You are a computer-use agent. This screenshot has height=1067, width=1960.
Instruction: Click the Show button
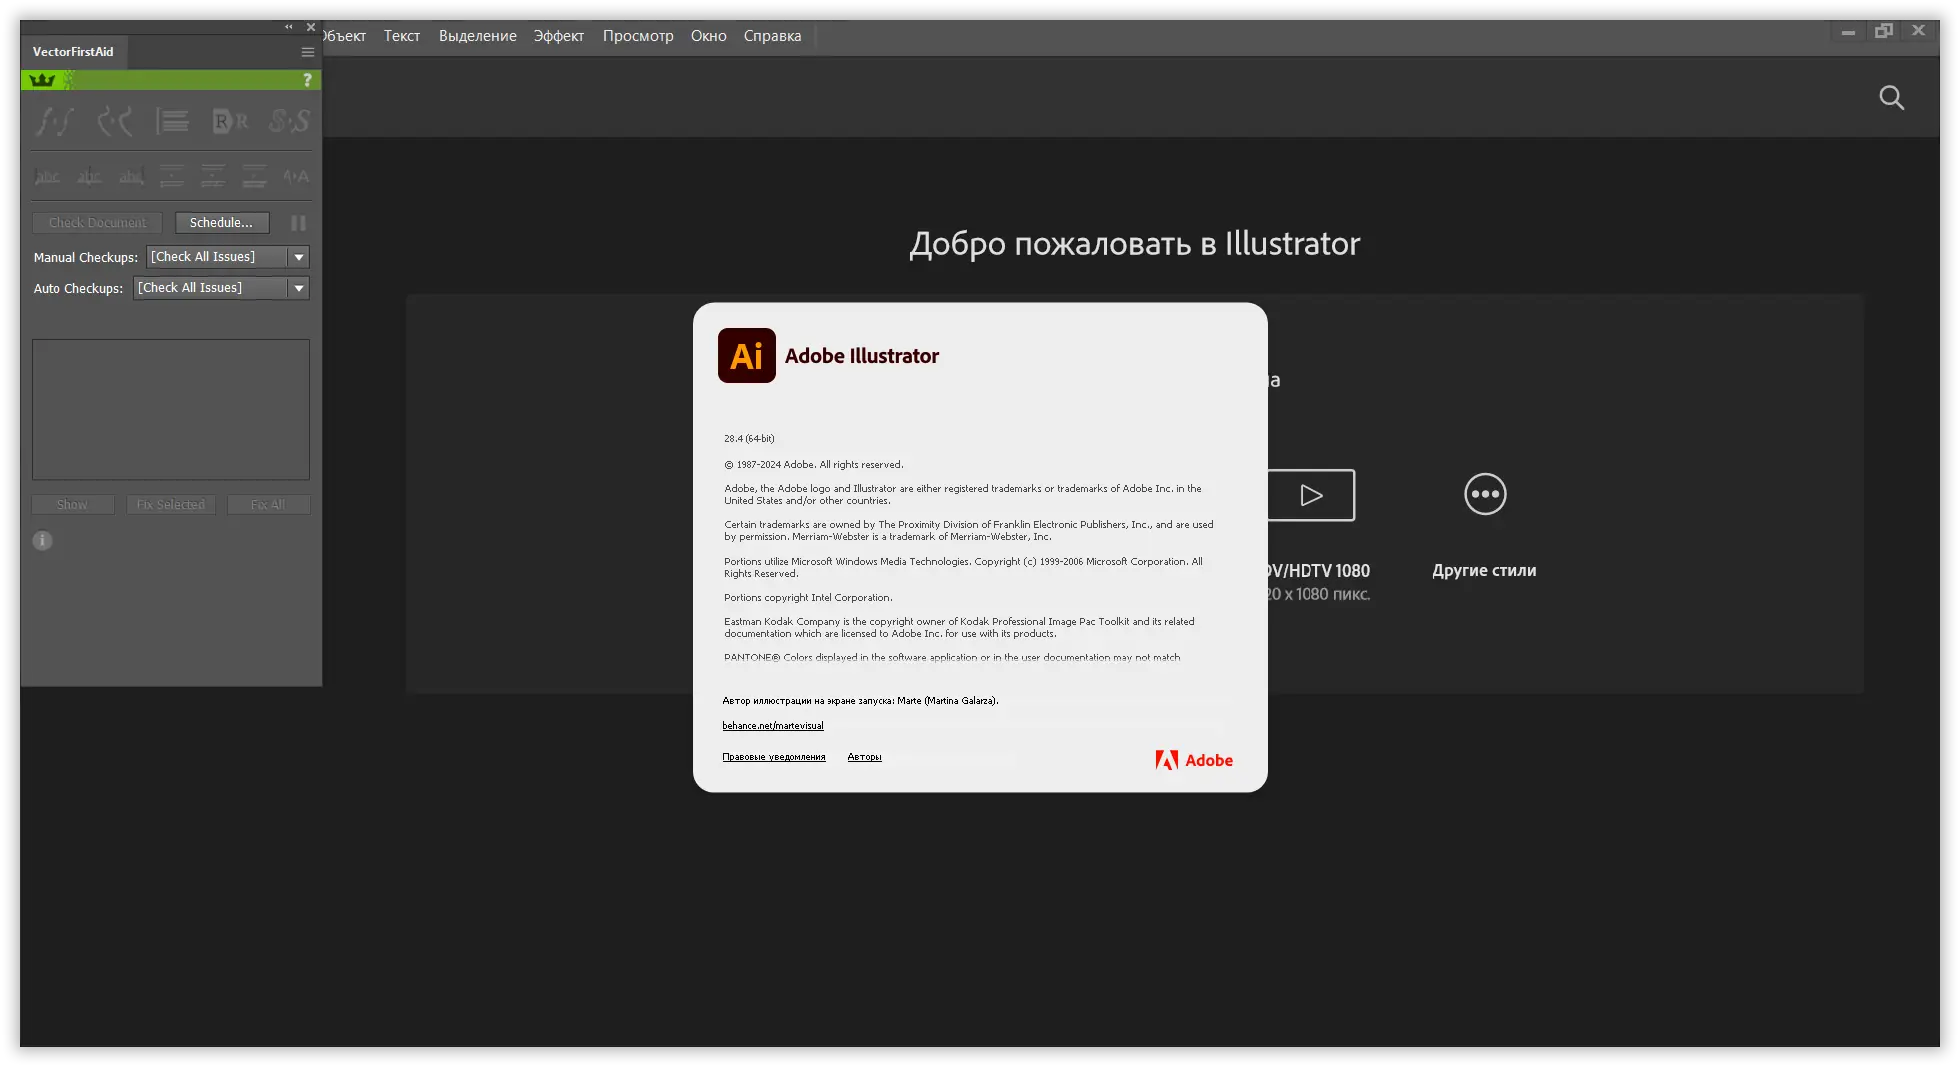[x=72, y=505]
